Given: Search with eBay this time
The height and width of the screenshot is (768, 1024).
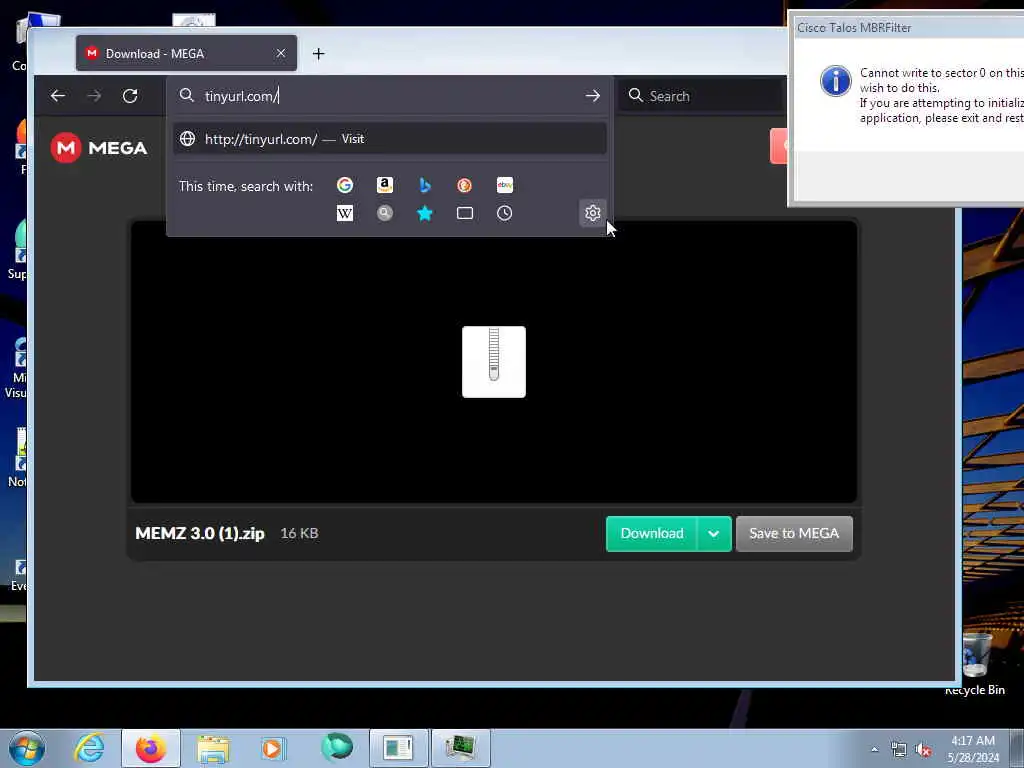Looking at the screenshot, I should [505, 185].
